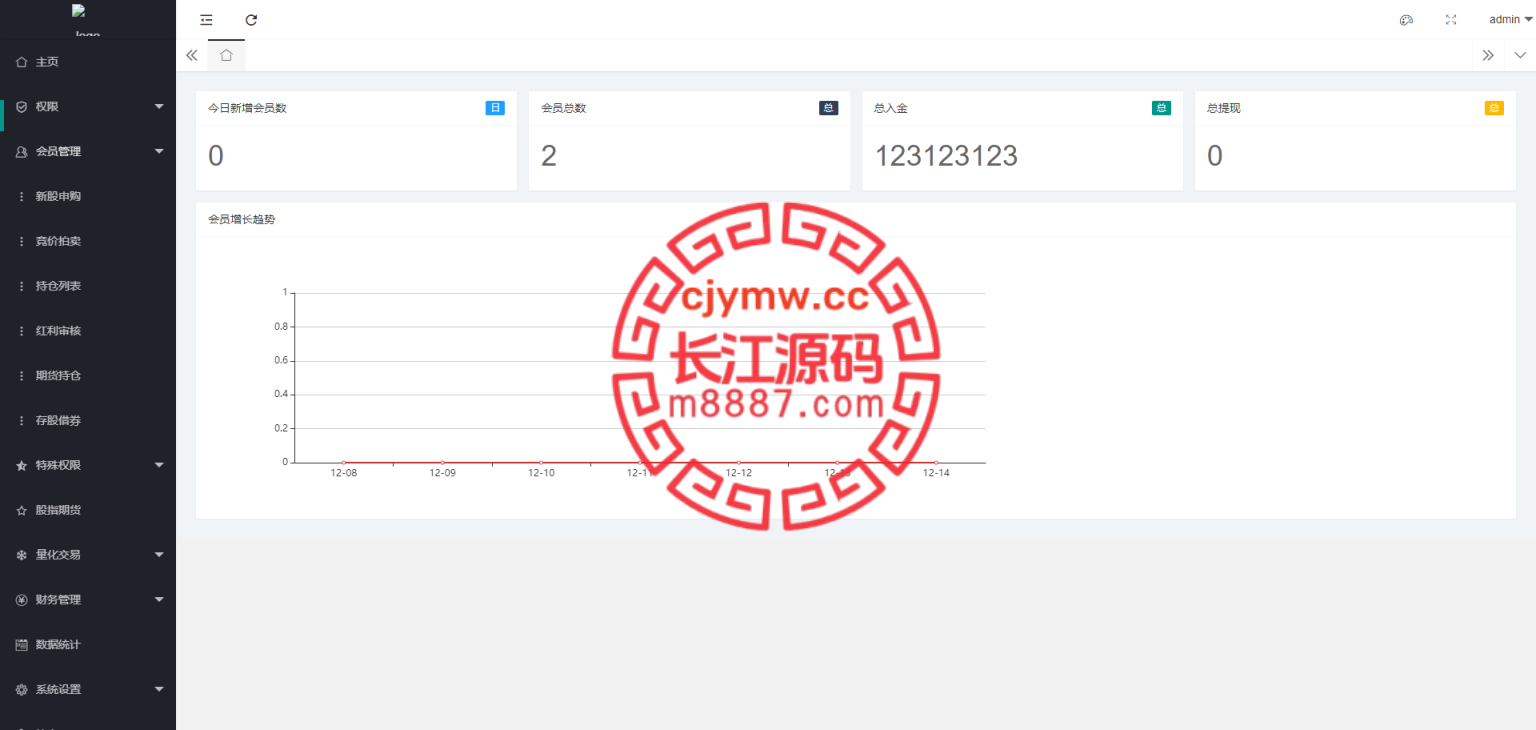This screenshot has height=730, width=1536.
Task: Click the 0.4 y-axis label
Action: (x=281, y=394)
